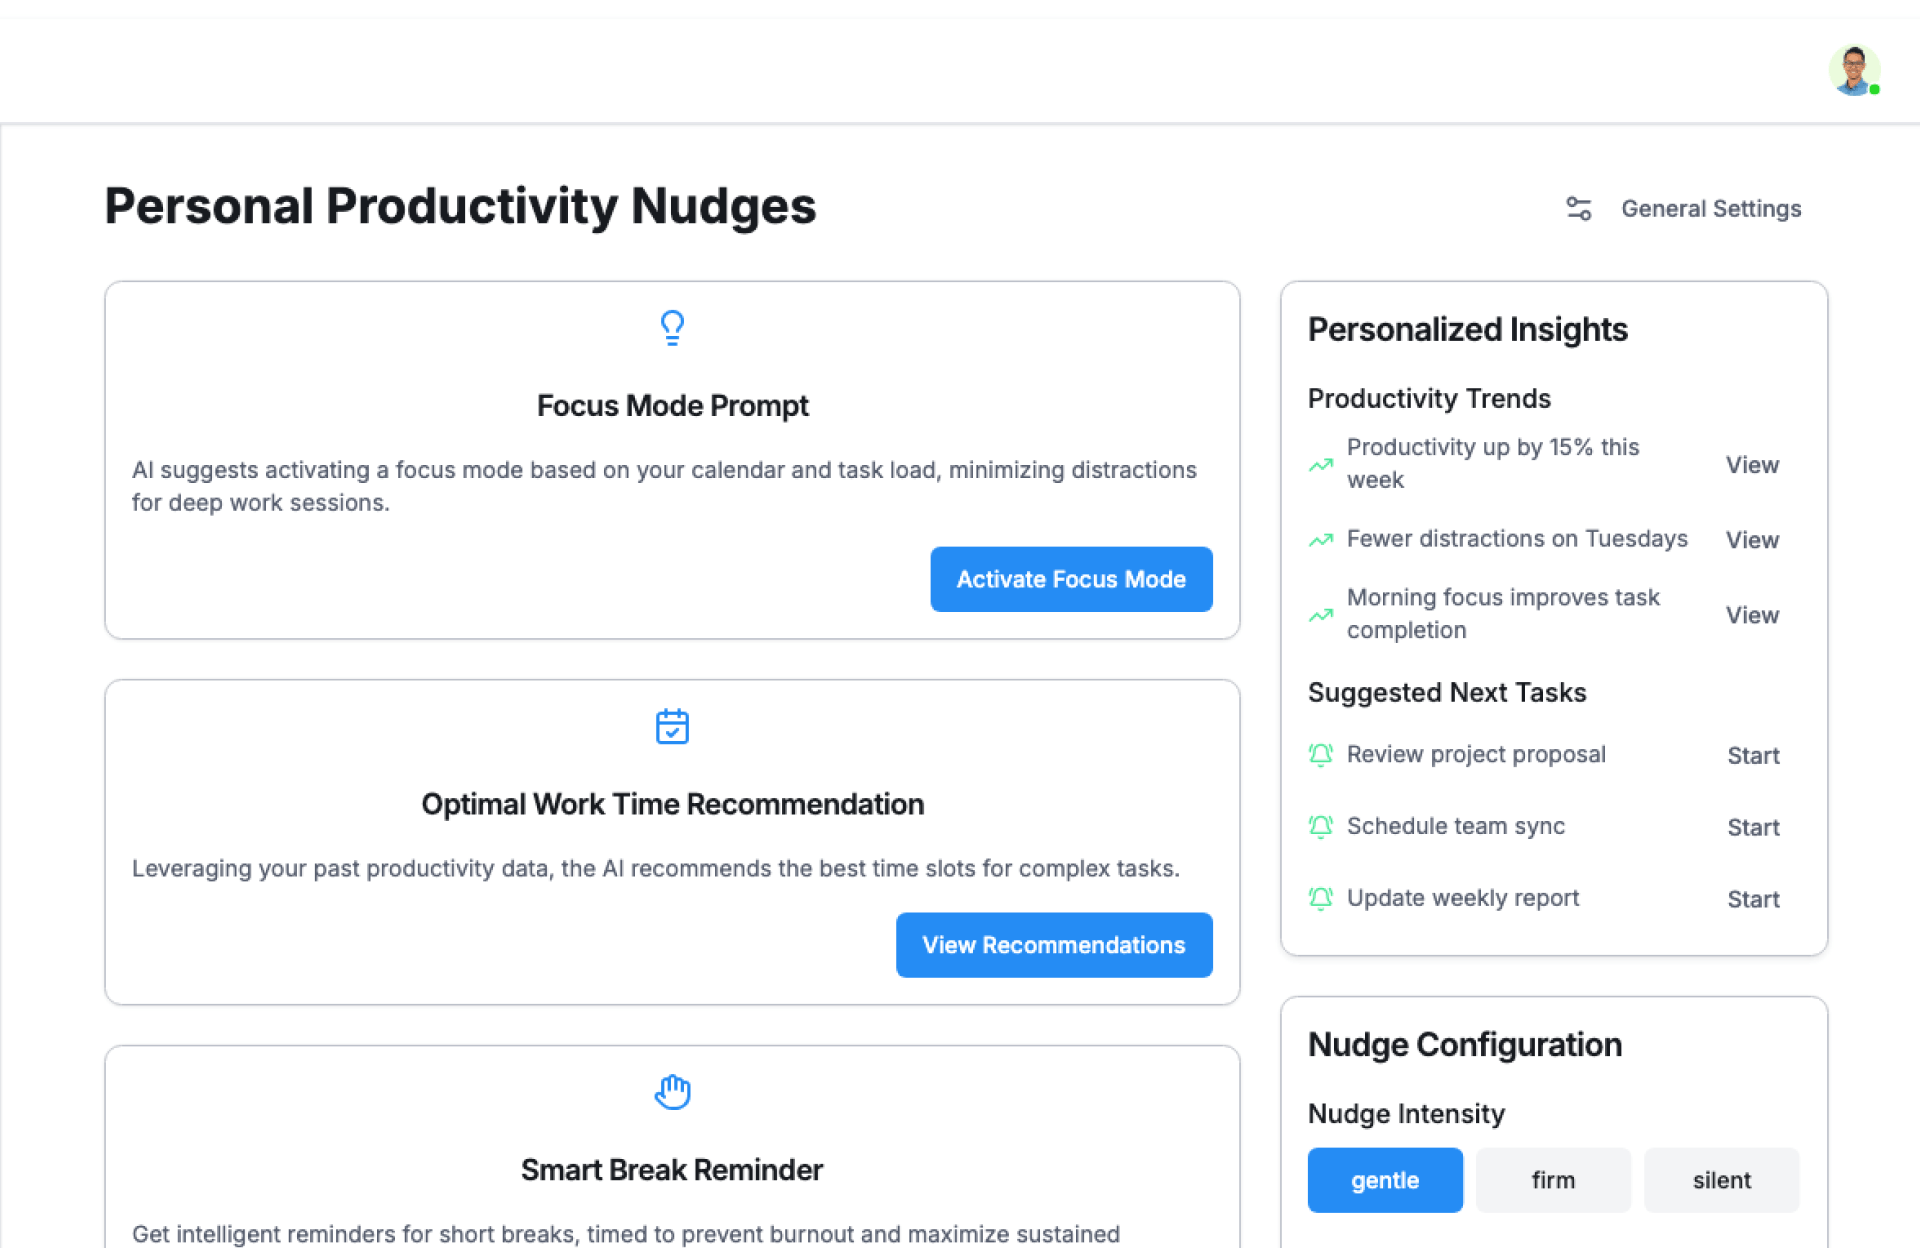The image size is (1920, 1248).
Task: Open View Recommendations for optimal work time
Action: pos(1054,945)
